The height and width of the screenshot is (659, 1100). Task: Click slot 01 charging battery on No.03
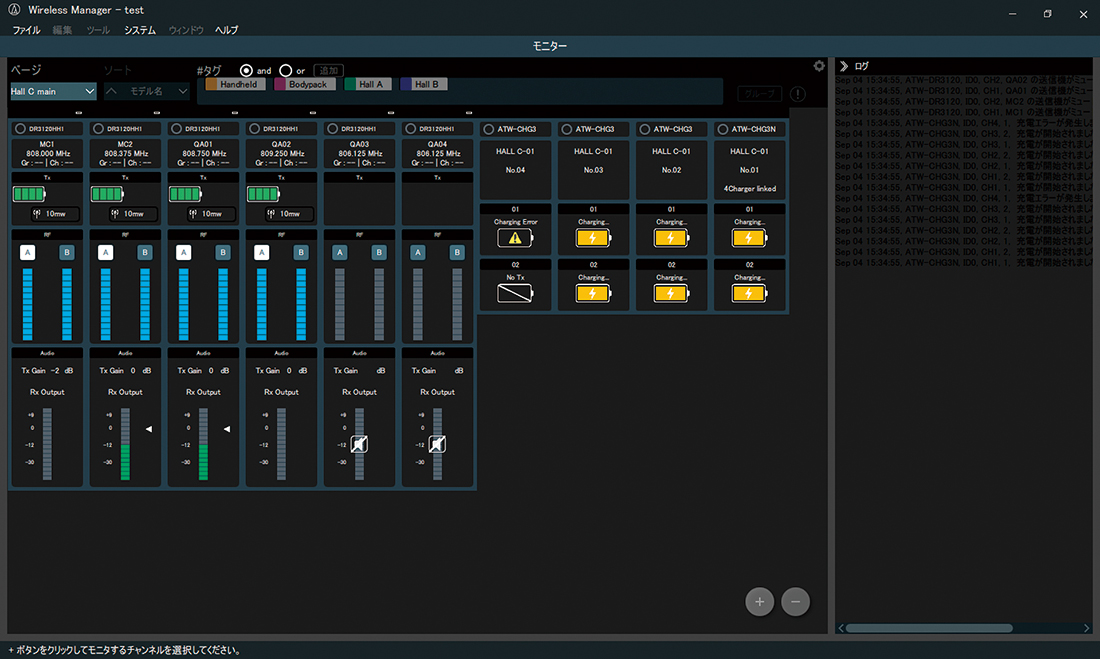click(x=593, y=238)
